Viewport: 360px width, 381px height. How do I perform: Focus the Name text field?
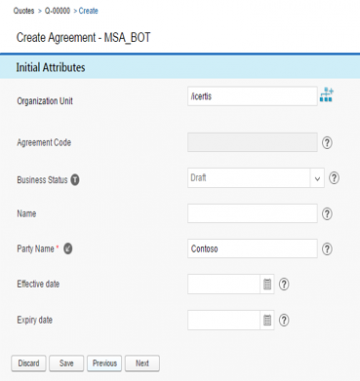pos(252,213)
